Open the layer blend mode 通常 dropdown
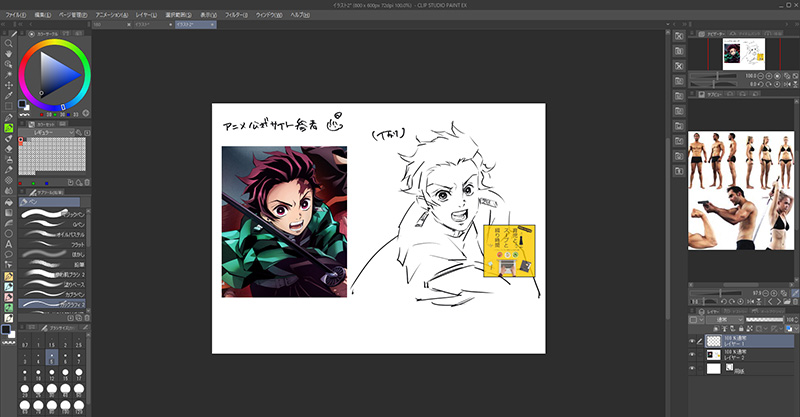 click(724, 320)
